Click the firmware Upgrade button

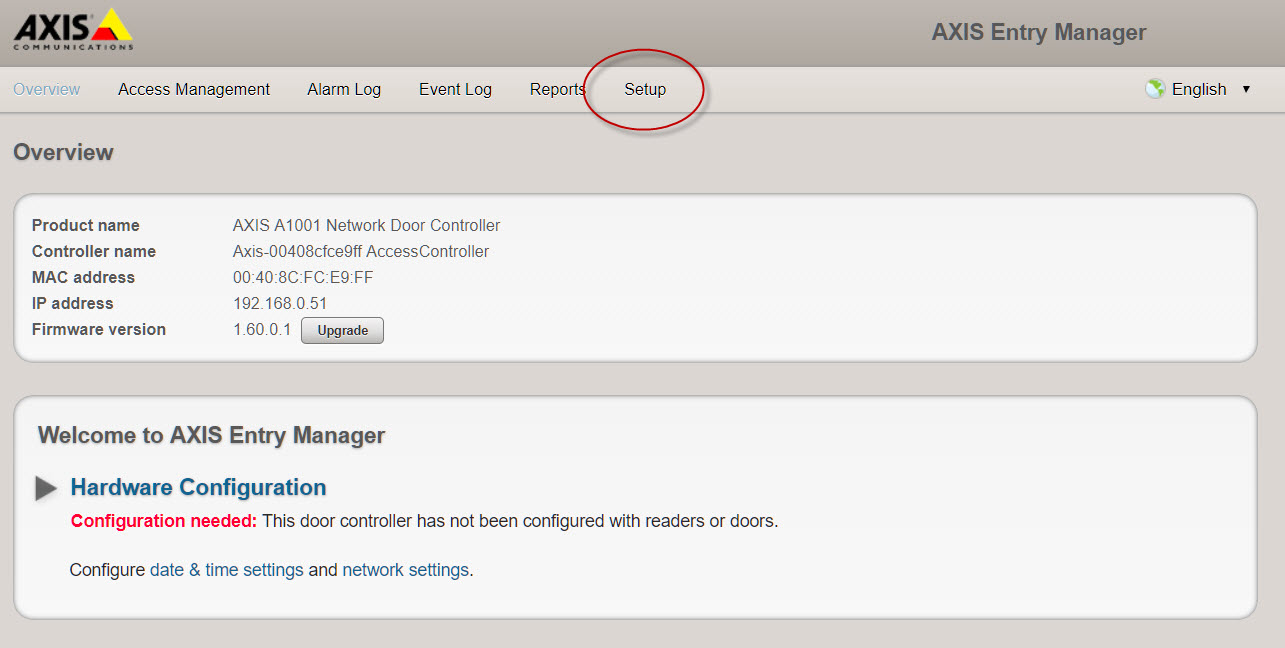point(343,331)
